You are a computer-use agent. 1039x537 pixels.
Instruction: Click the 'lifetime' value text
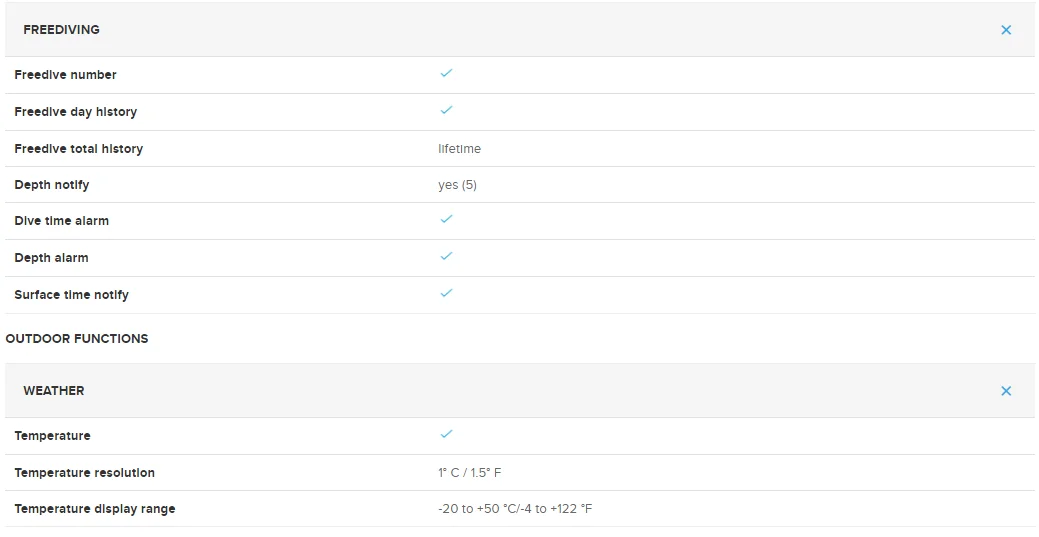(x=459, y=149)
